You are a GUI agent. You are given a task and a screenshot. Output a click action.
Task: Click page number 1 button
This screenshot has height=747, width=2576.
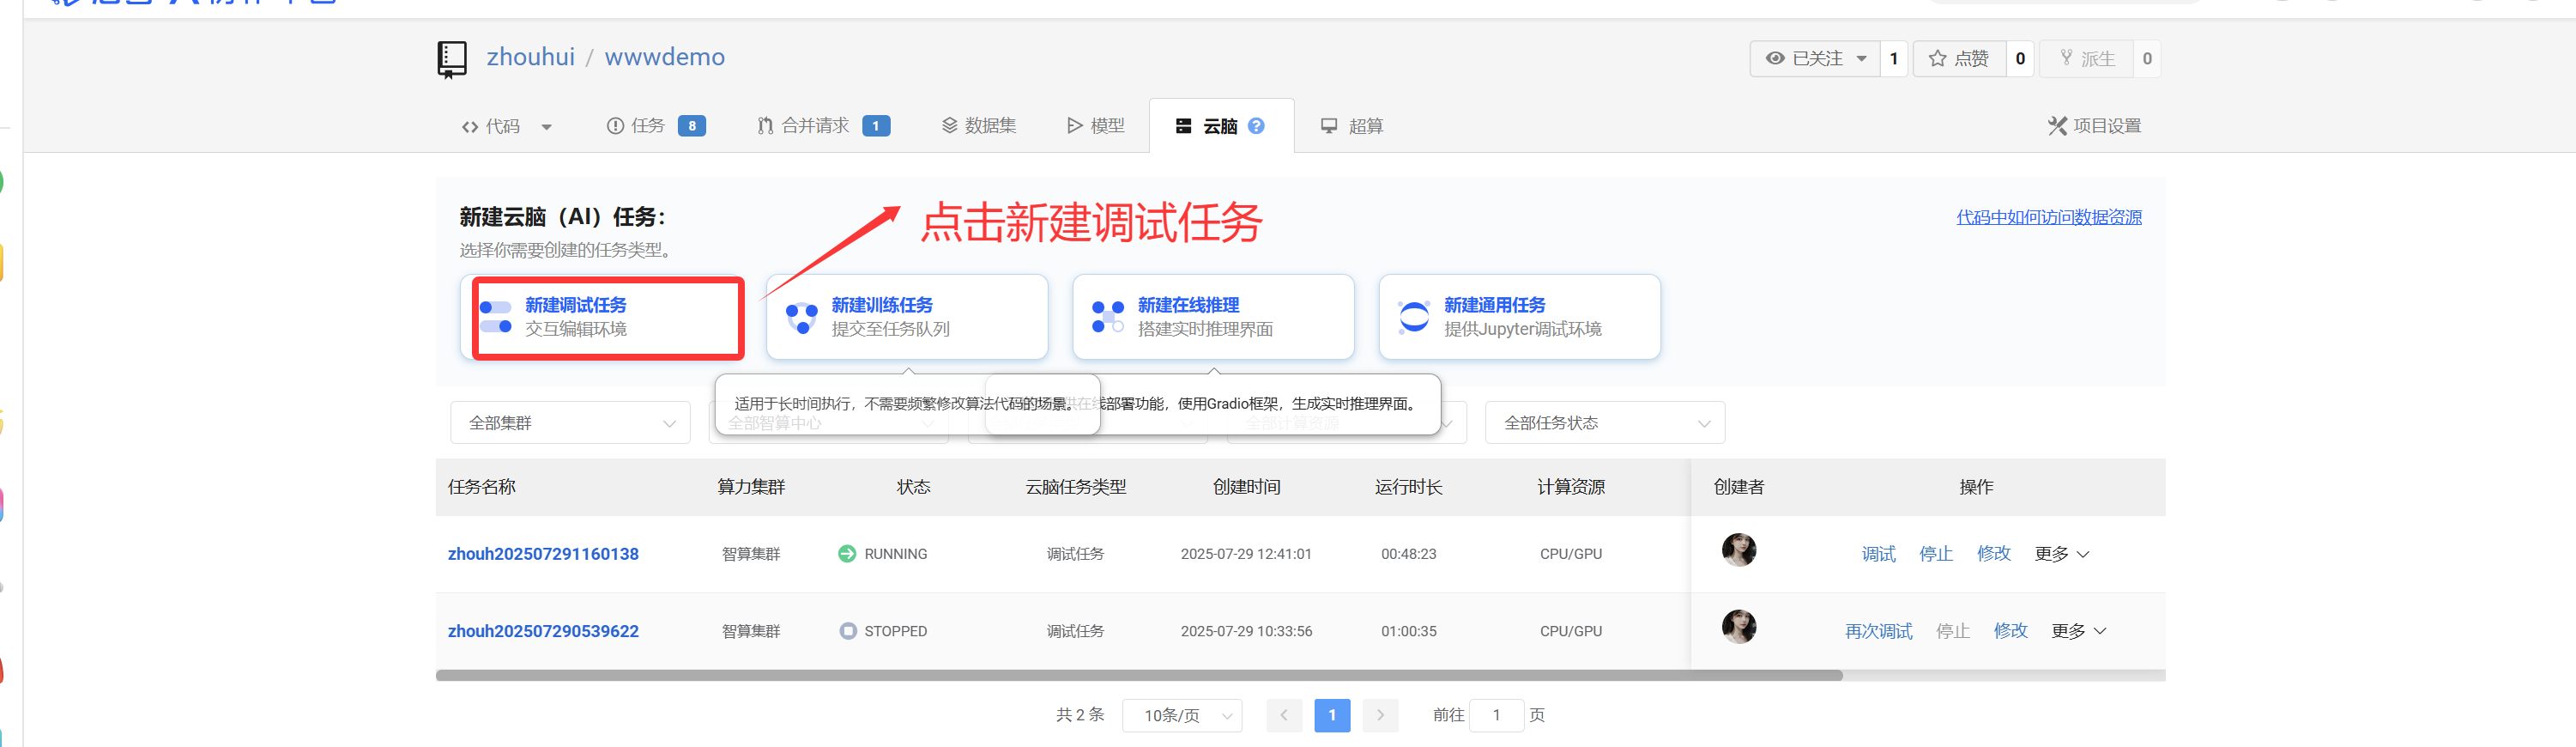point(1332,715)
